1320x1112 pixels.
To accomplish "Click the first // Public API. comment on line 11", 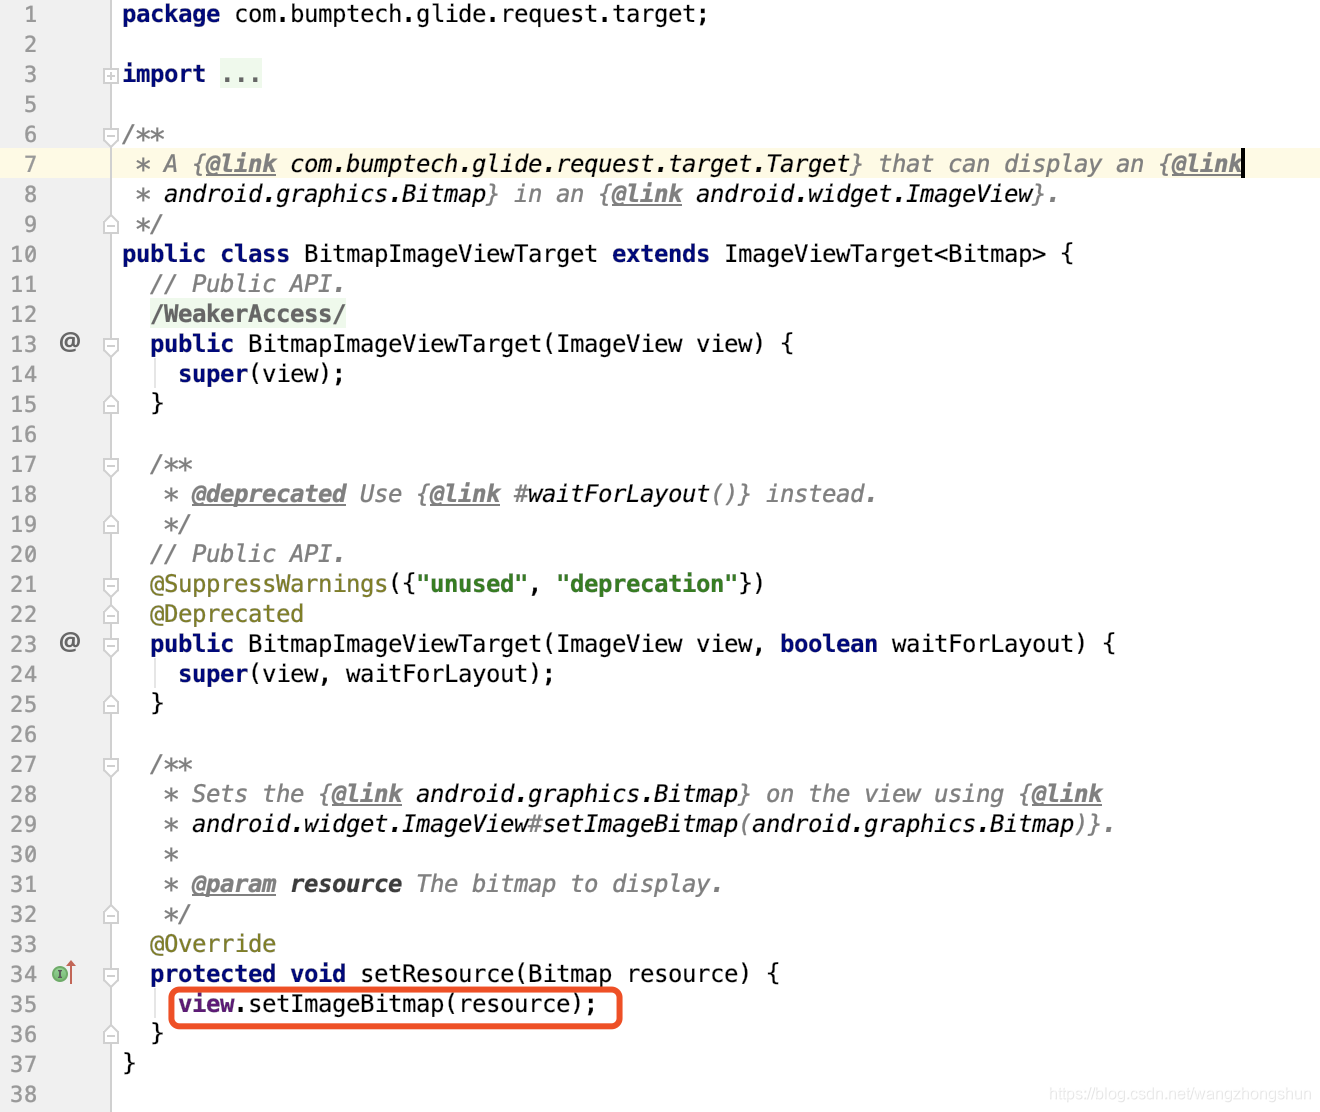I will click(247, 284).
